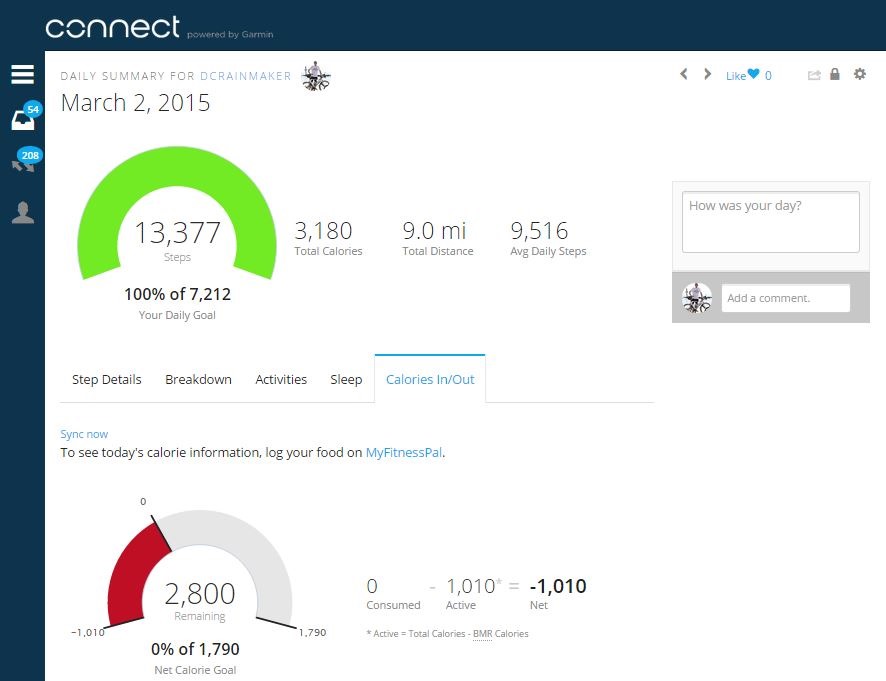
Task: Go to next day arrow
Action: [707, 74]
